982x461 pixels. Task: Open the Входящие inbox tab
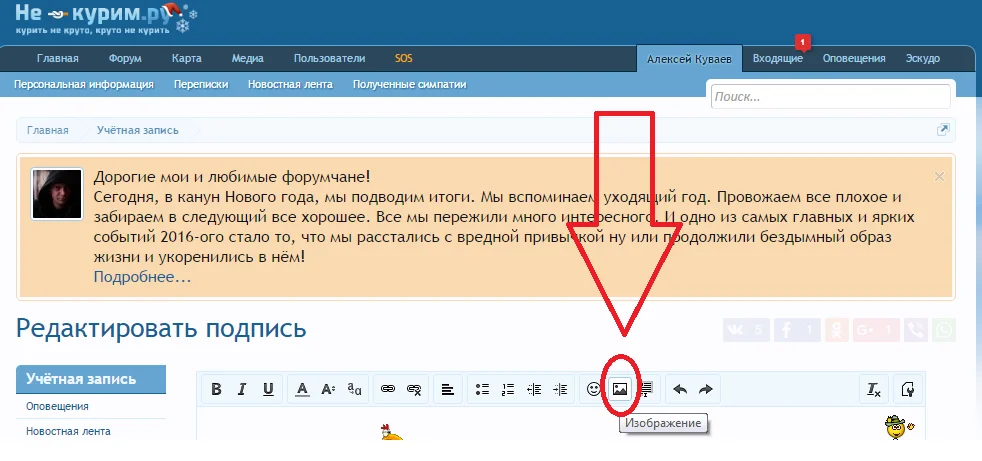(x=777, y=58)
